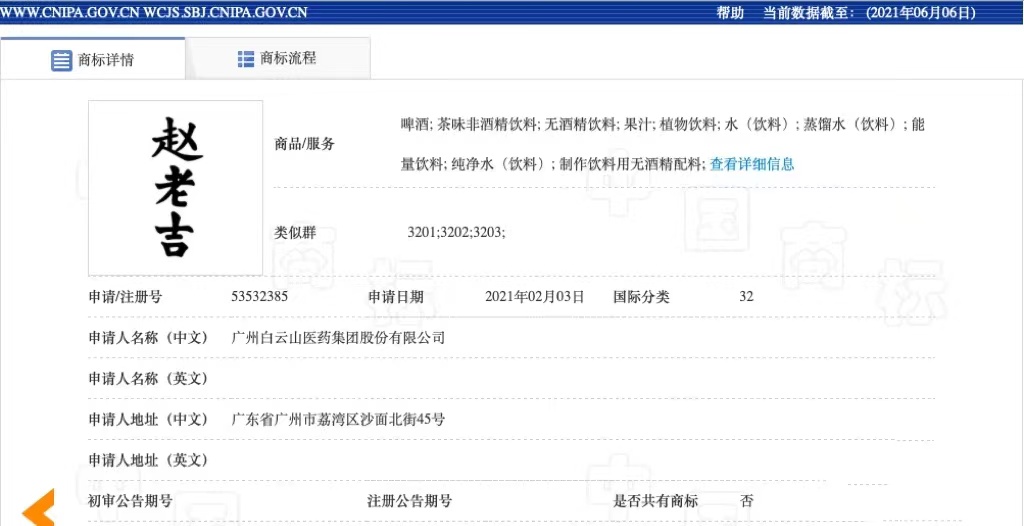Image resolution: width=1024 pixels, height=526 pixels.
Task: Select application date 2021年02月03日
Action: [x=534, y=297]
